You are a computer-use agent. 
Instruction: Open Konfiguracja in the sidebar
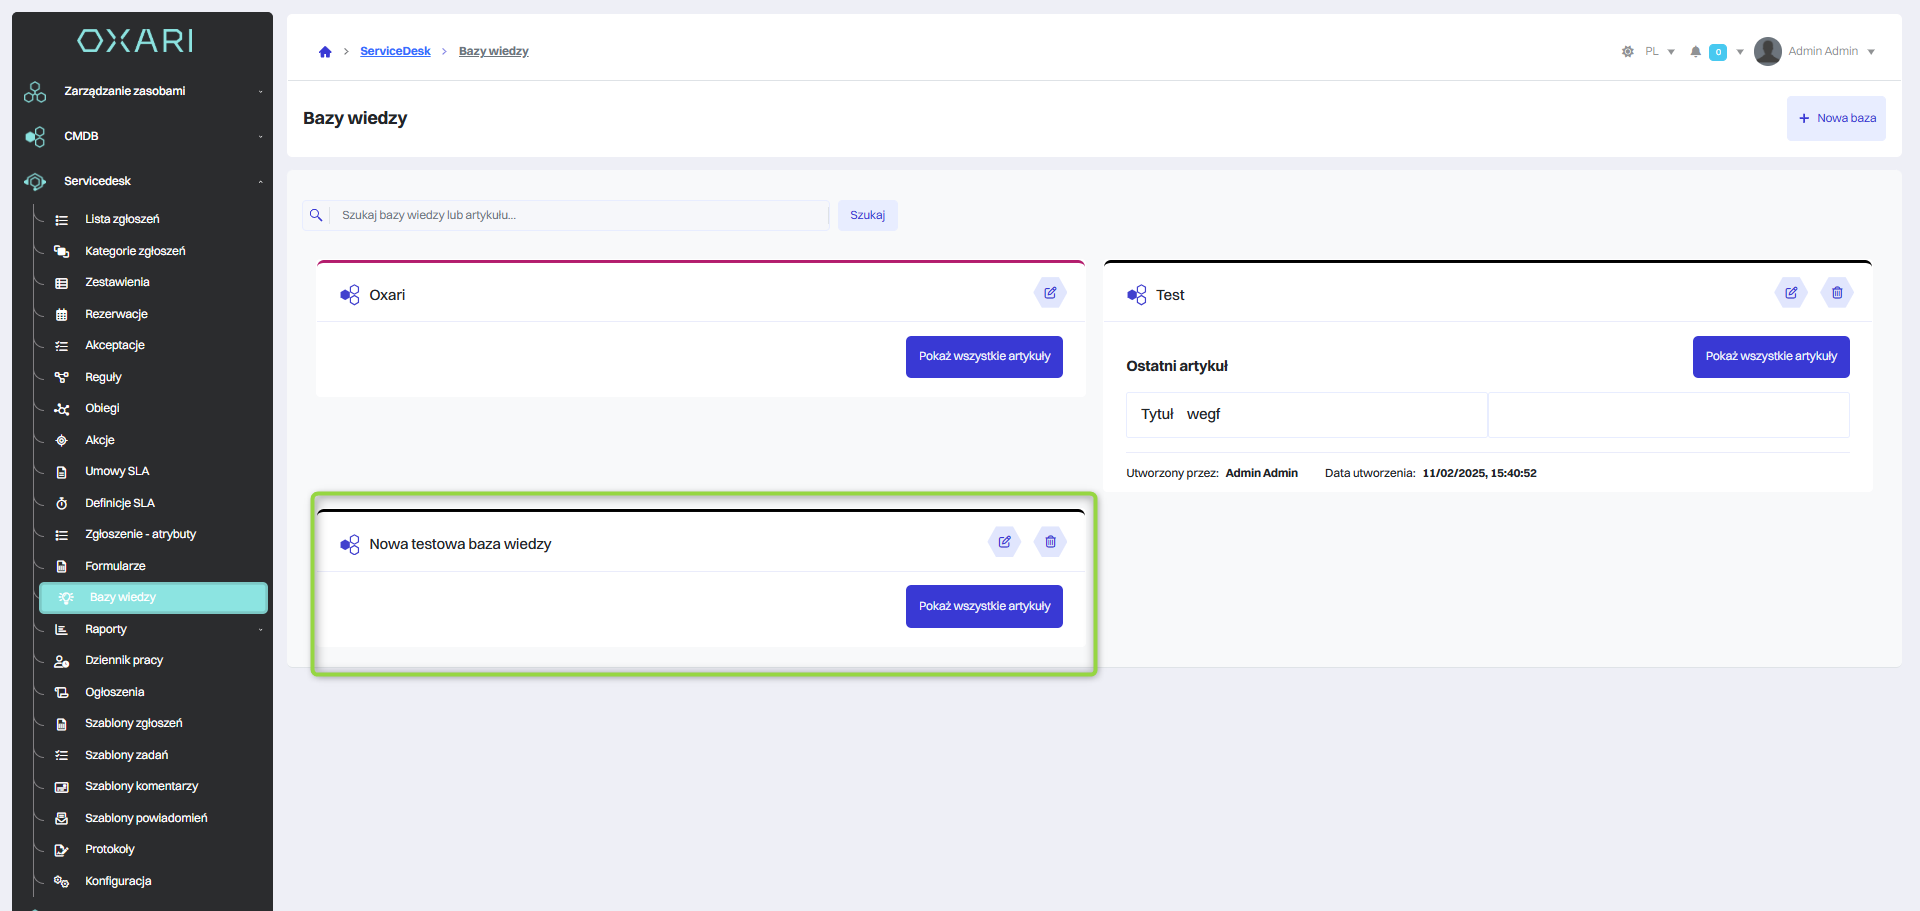(x=118, y=881)
